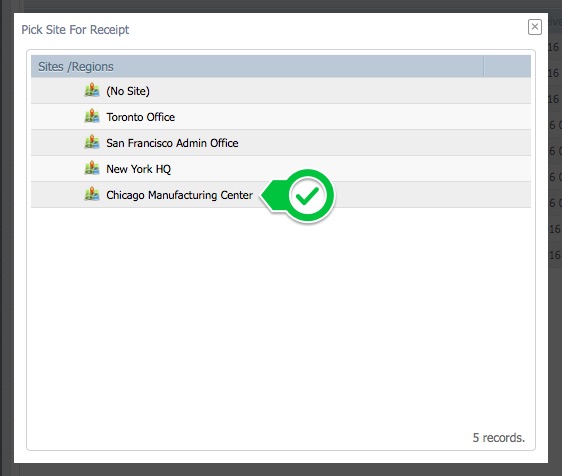
Task: Pick the New York HQ site
Action: (281, 169)
